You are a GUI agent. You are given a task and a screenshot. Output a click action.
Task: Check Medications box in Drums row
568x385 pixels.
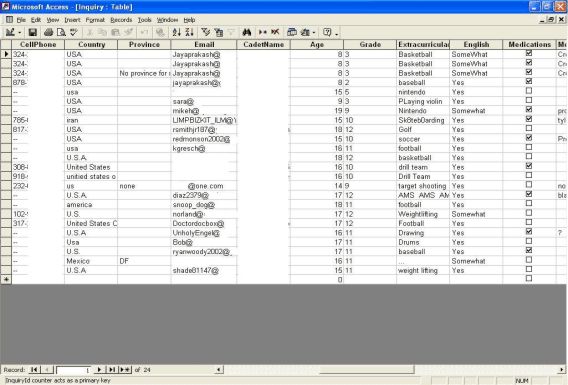pos(529,241)
